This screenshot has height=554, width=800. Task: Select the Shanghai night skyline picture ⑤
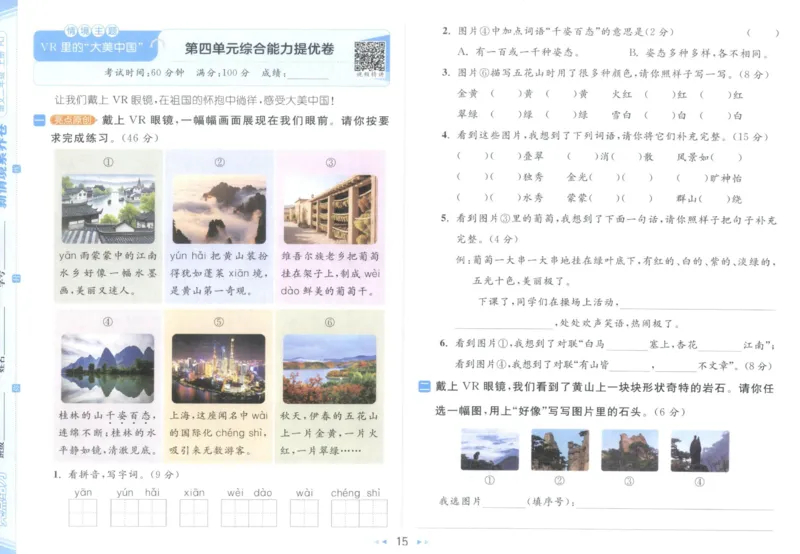click(218, 368)
